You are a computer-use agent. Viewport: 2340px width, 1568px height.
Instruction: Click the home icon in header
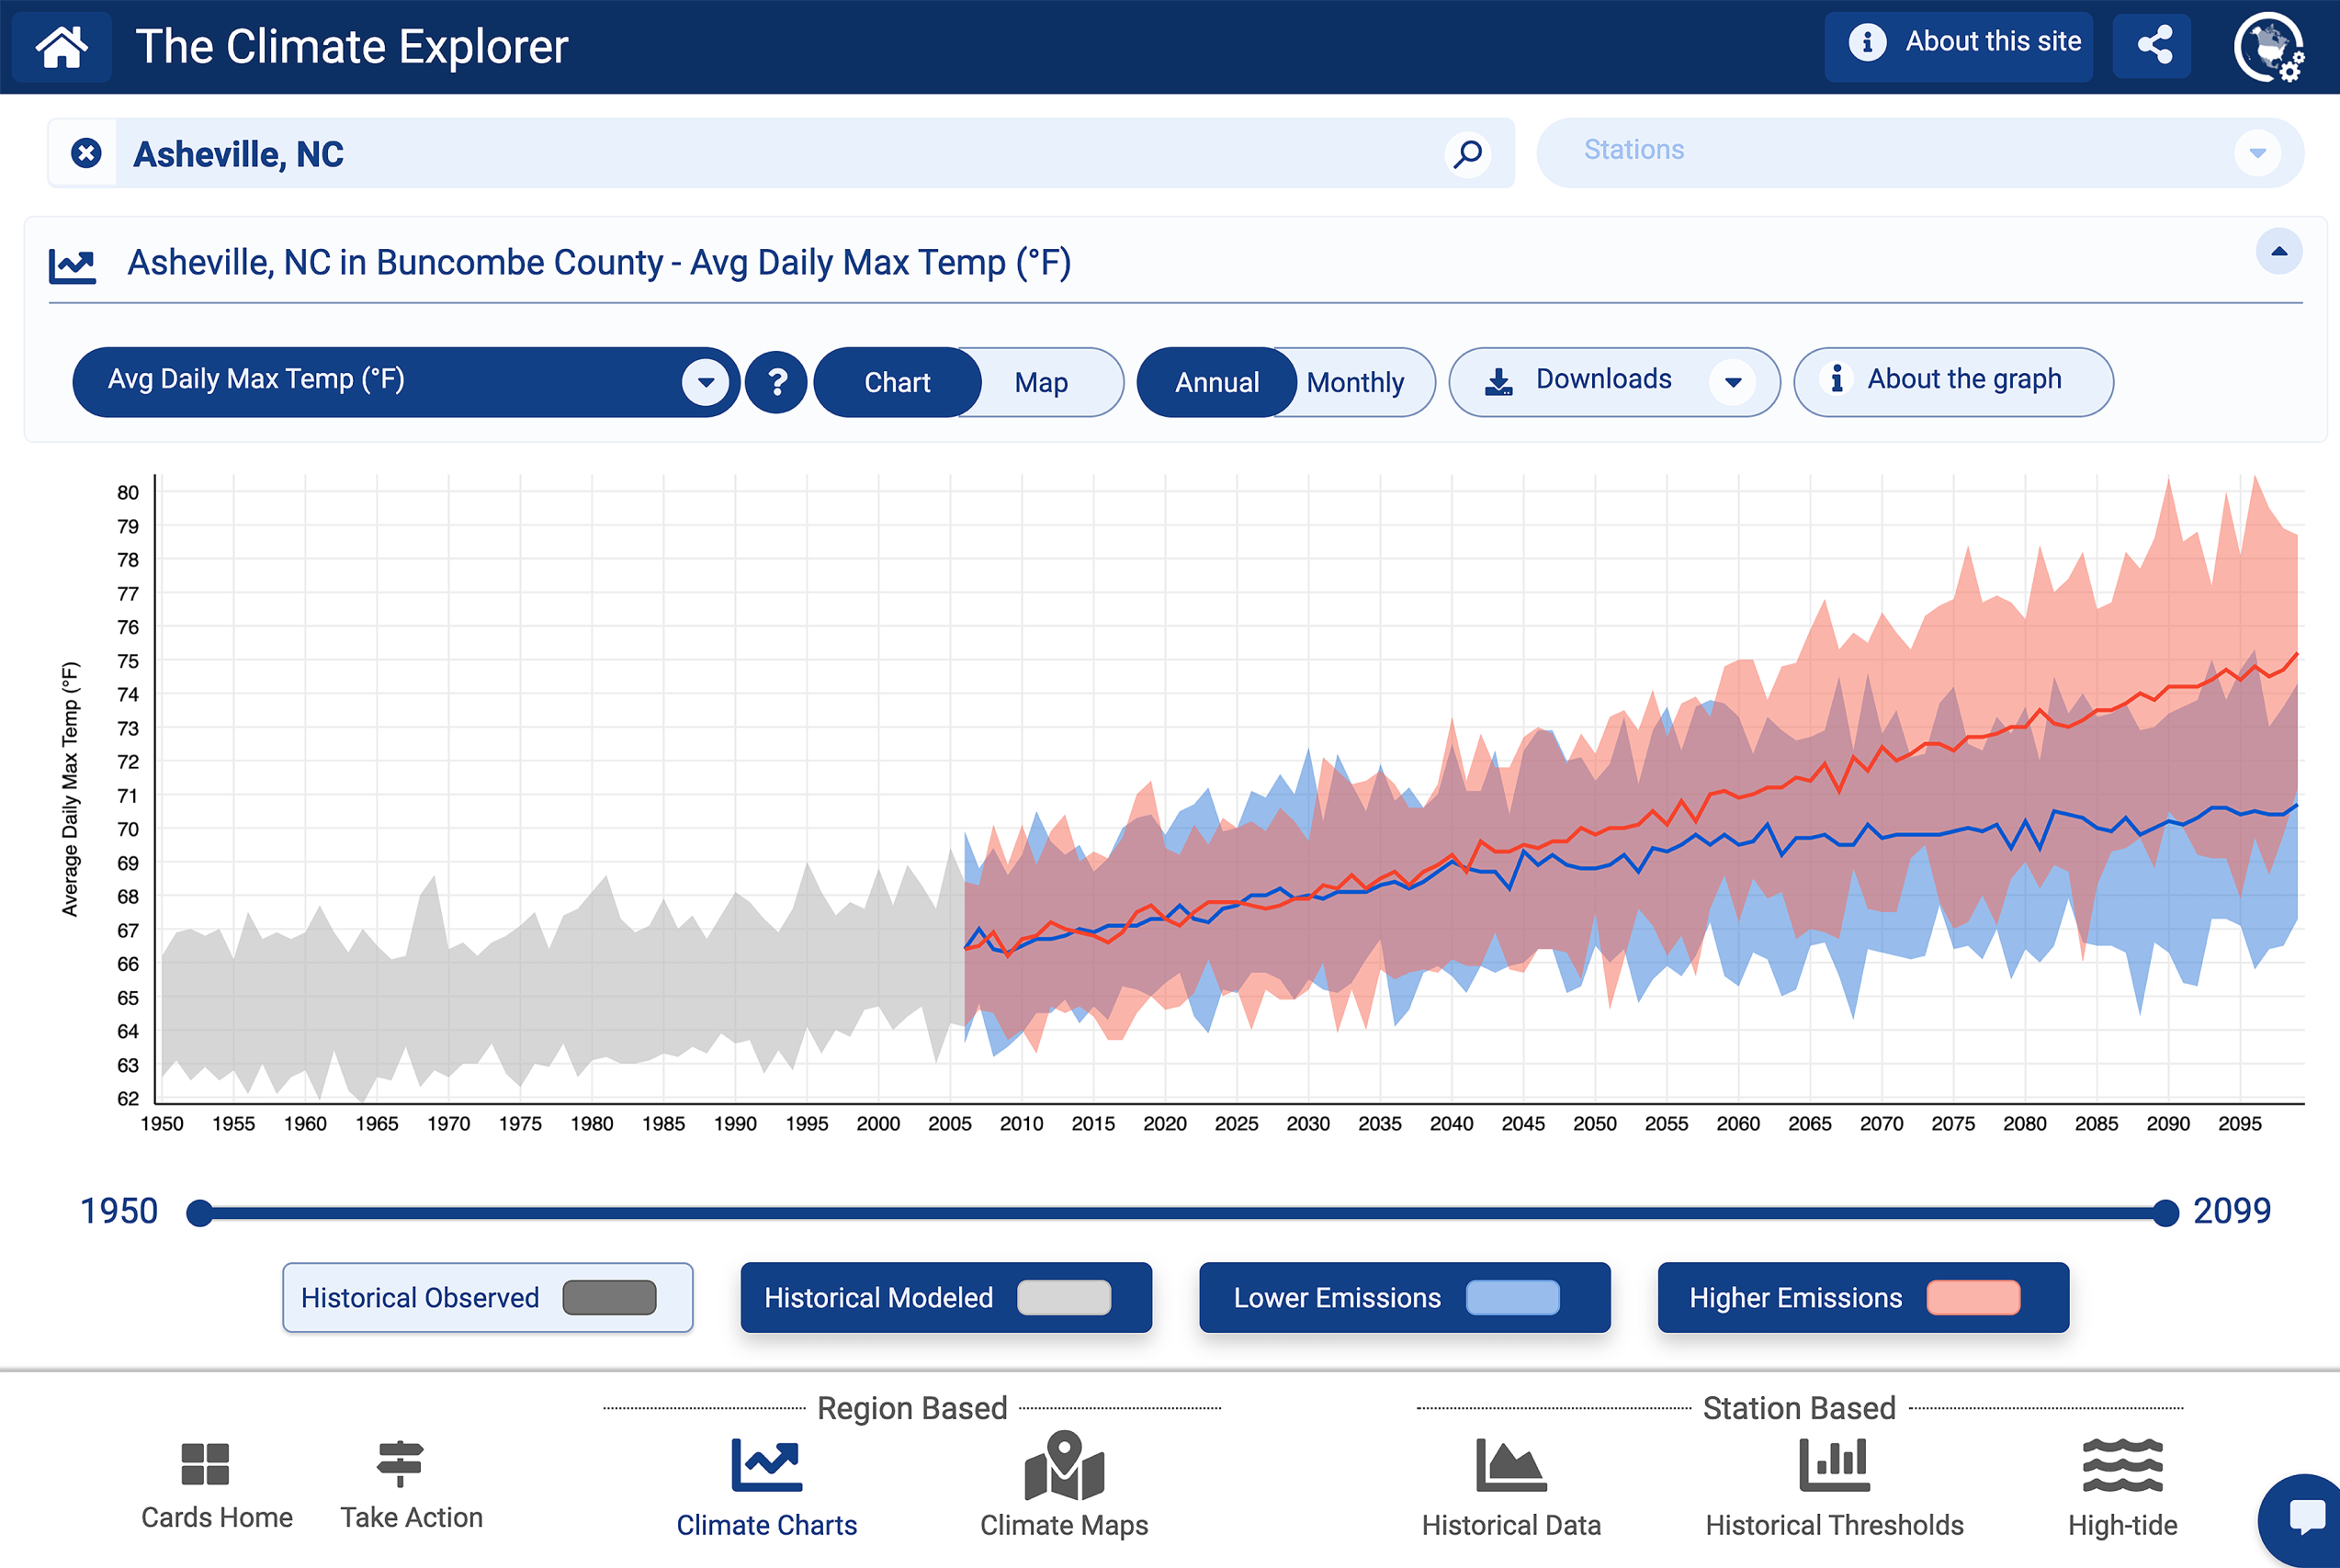click(x=62, y=47)
